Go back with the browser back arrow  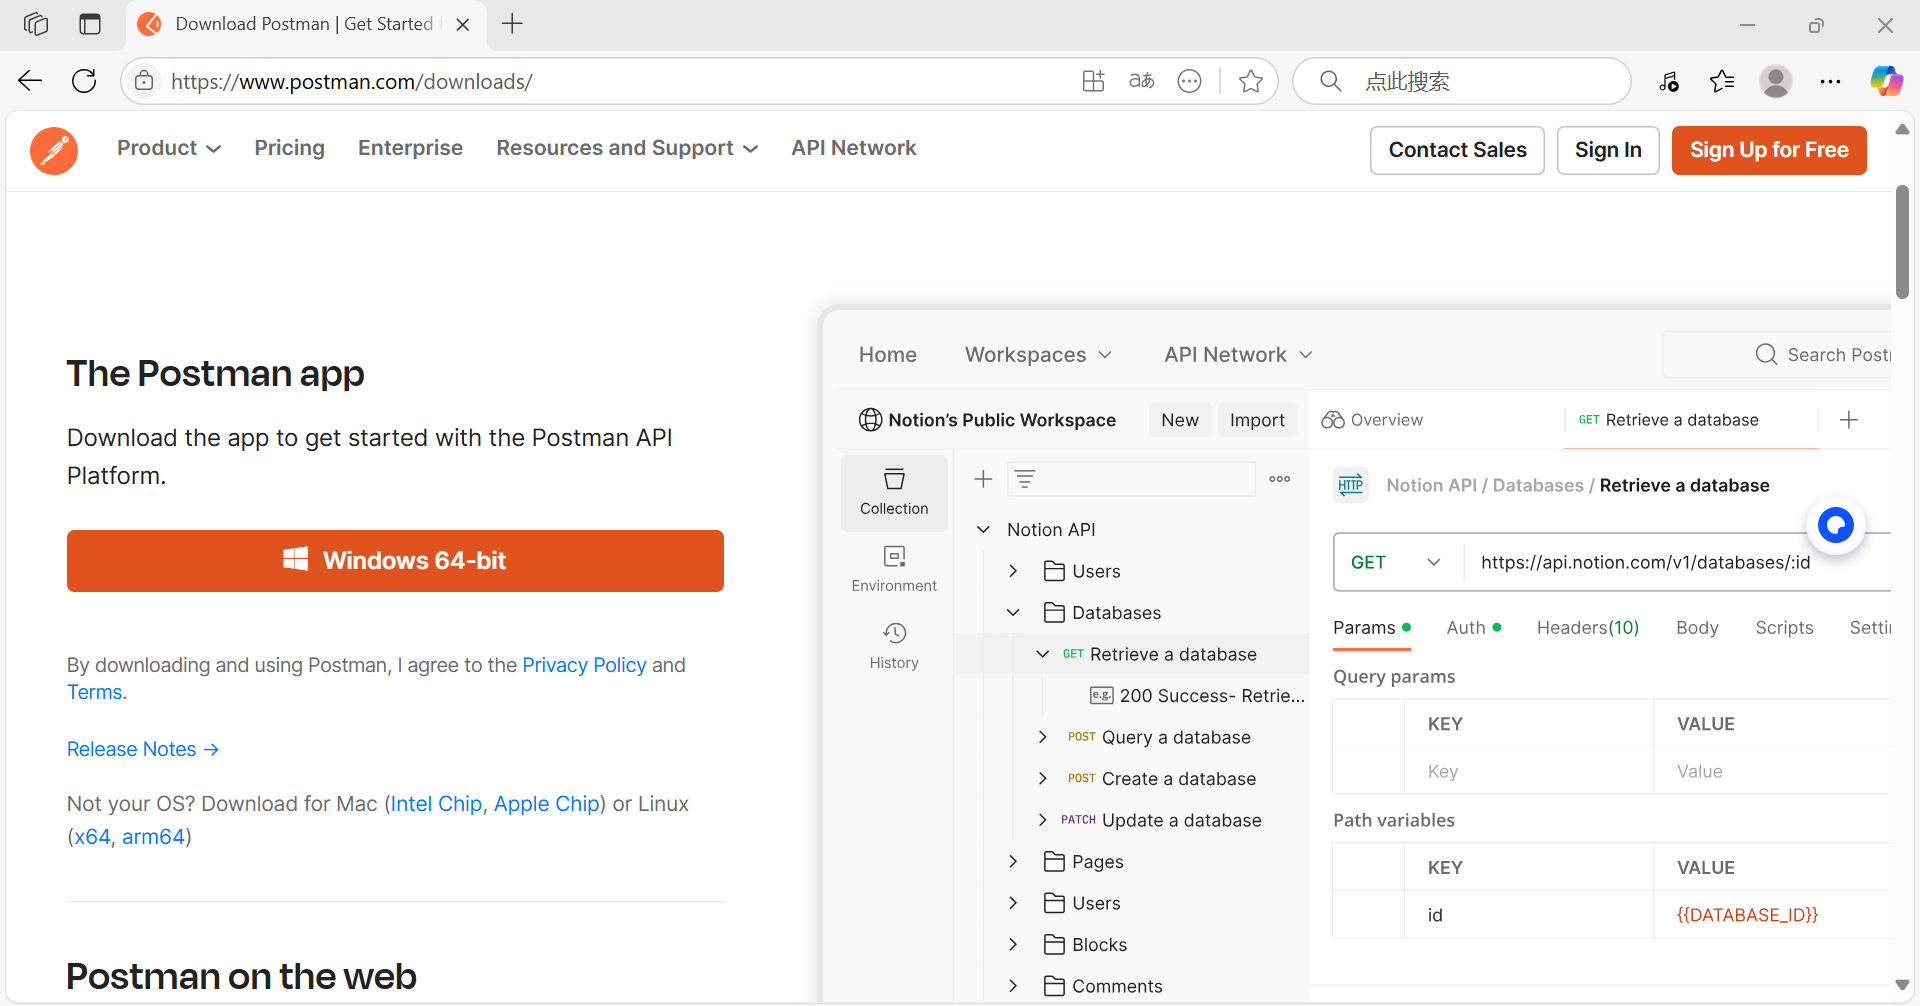click(x=30, y=81)
